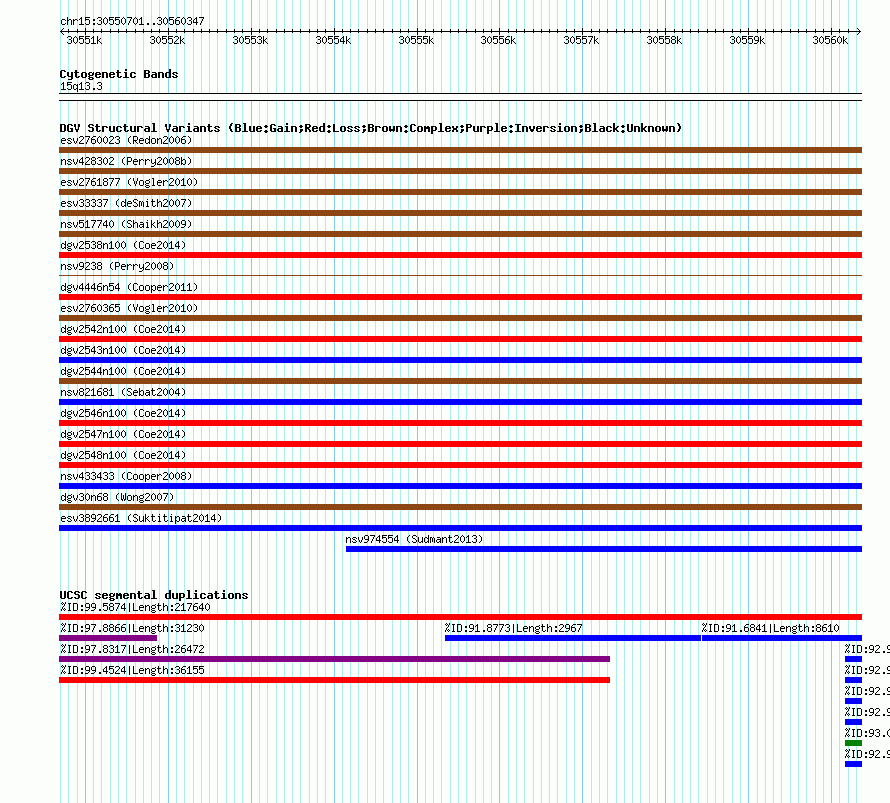Viewport: 890px width, 803px height.
Task: Click the 30557k ruler tick label
Action: (581, 40)
